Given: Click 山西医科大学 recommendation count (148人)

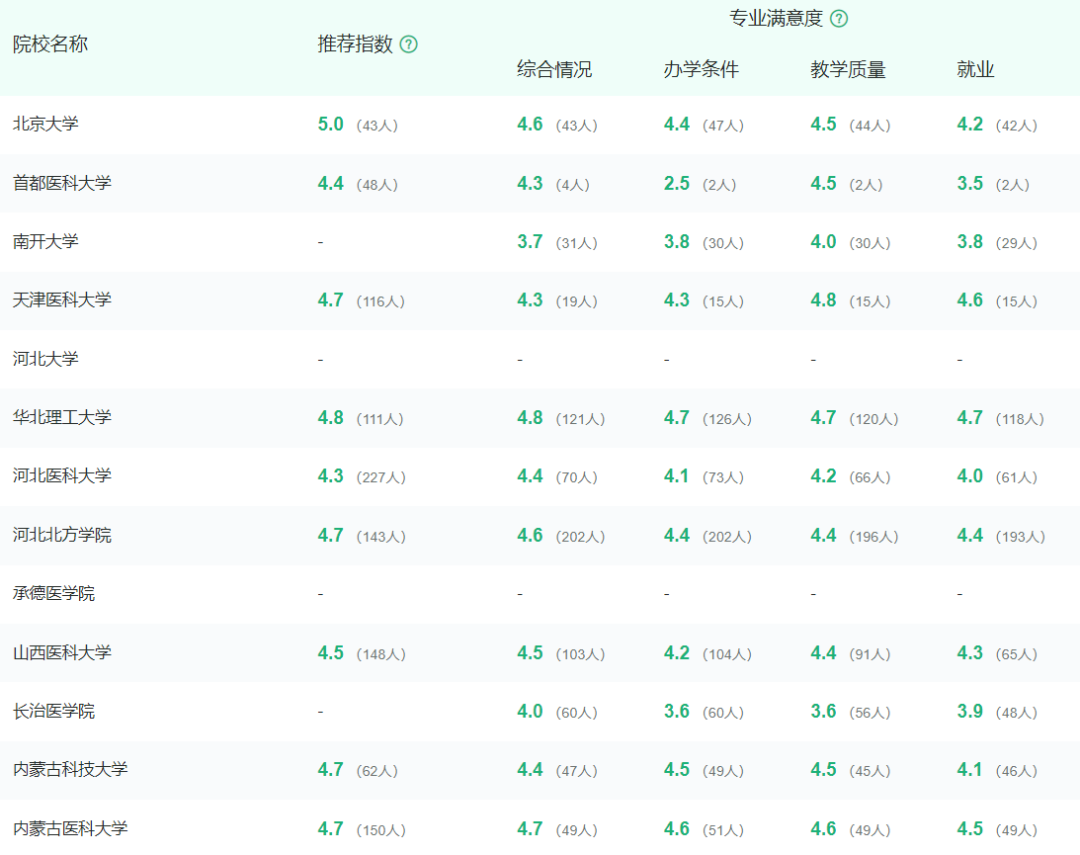Looking at the screenshot, I should pyautogui.click(x=381, y=654).
